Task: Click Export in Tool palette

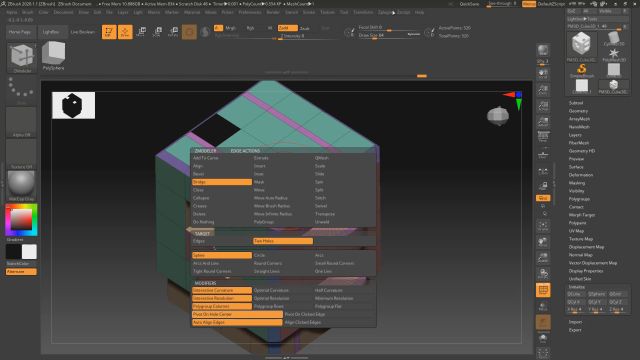Action: pos(575,330)
